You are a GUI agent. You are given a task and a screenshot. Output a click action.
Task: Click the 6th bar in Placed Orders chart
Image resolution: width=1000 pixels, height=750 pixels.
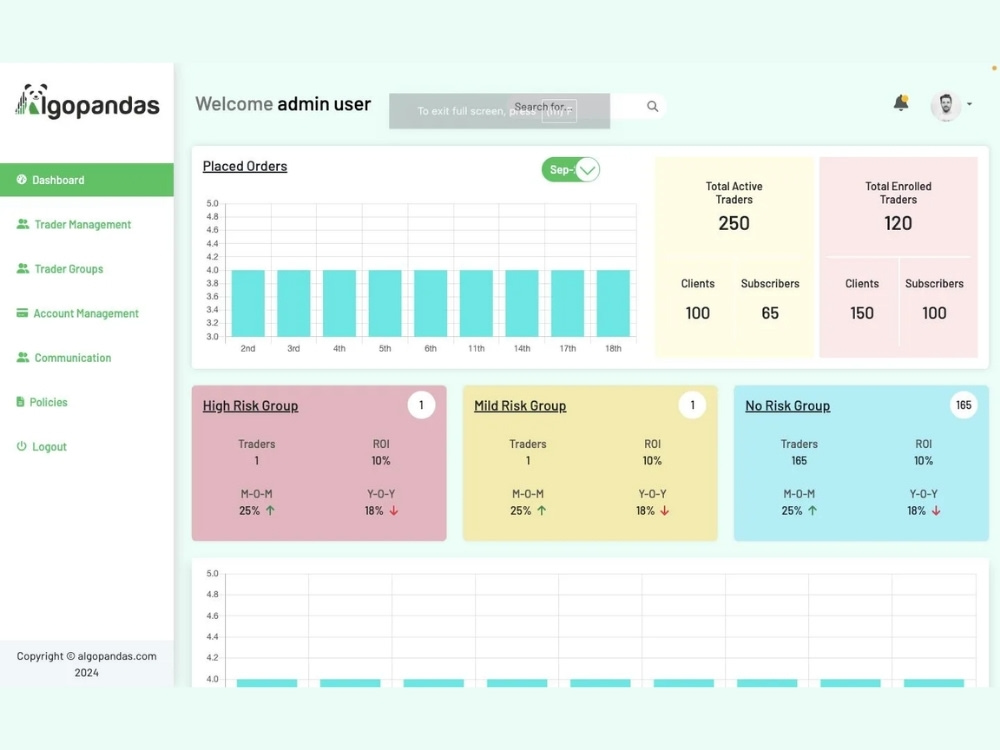[x=430, y=303]
